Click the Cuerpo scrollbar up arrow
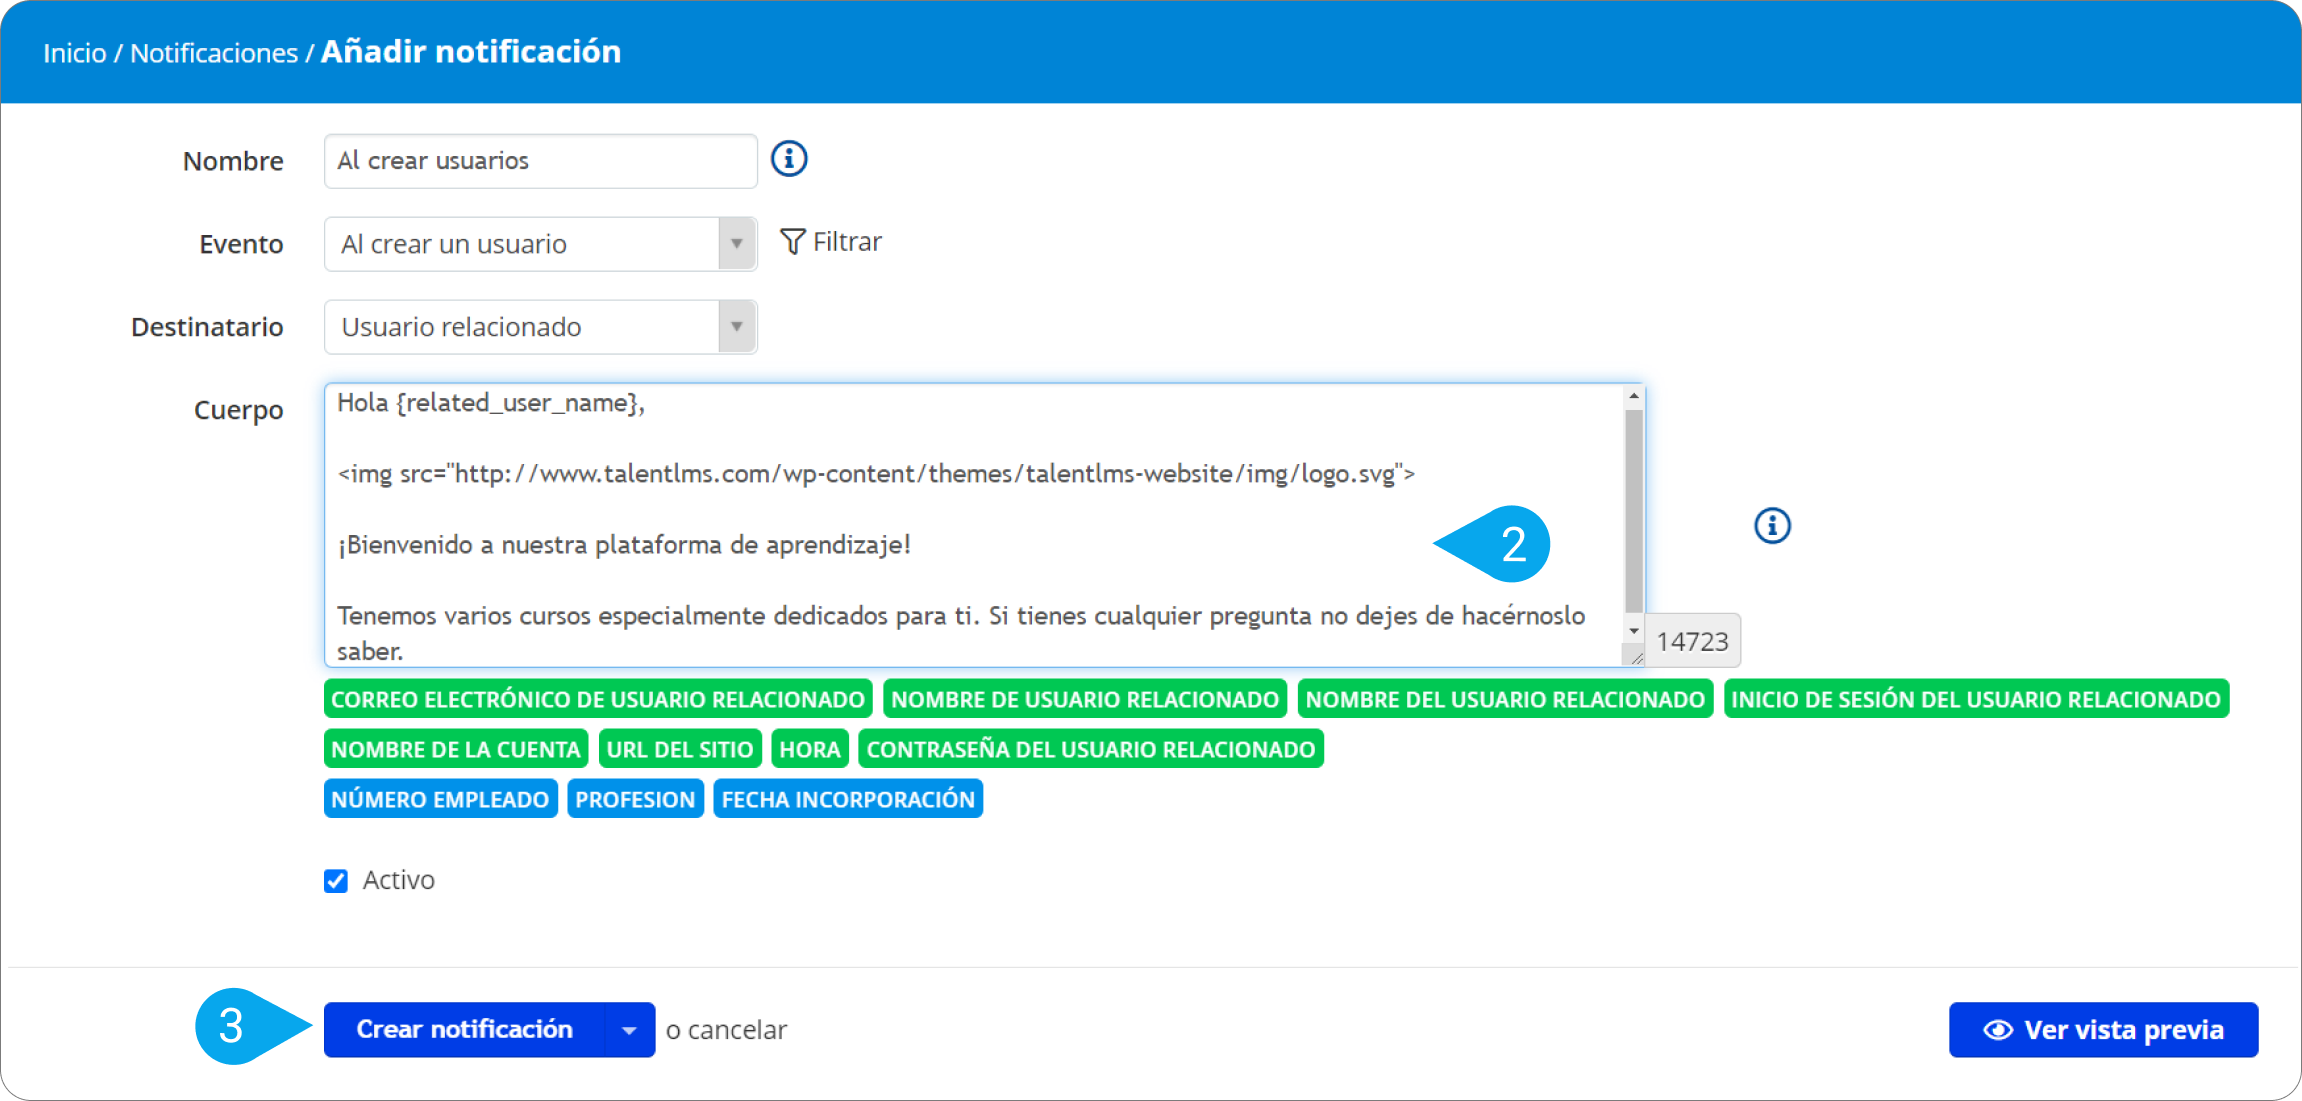 click(1634, 397)
